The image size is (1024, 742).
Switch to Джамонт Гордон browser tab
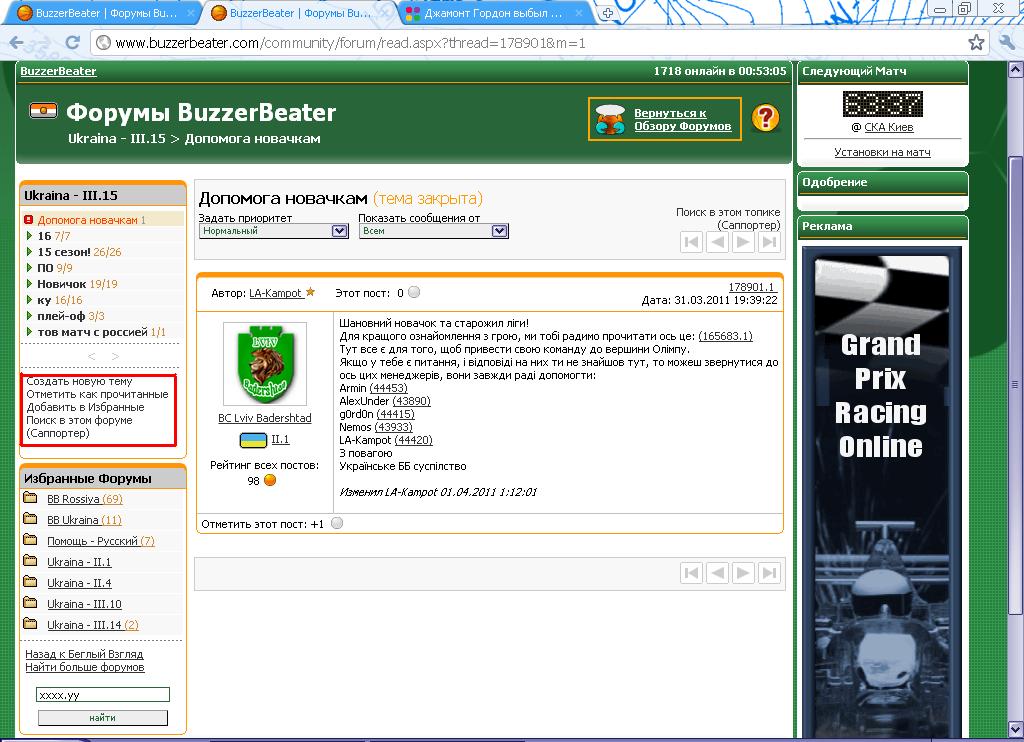coord(493,13)
